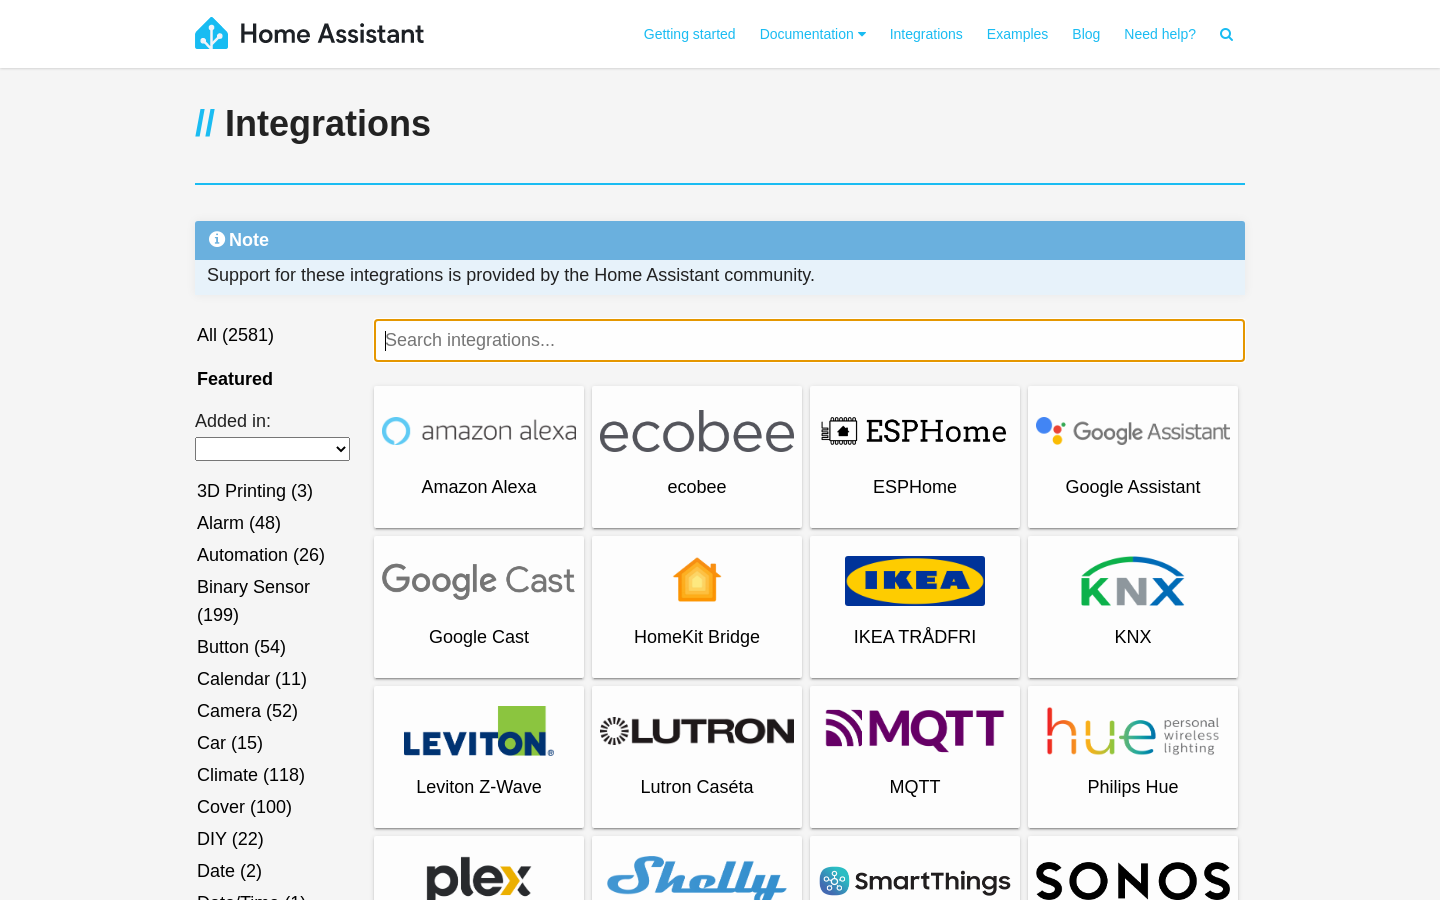This screenshot has width=1440, height=900.
Task: Click the Need help? link
Action: coord(1160,35)
